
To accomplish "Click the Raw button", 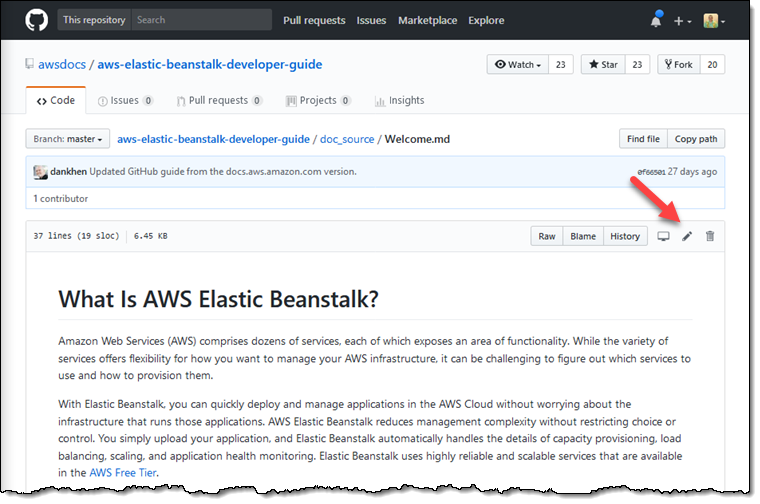I will [x=547, y=237].
